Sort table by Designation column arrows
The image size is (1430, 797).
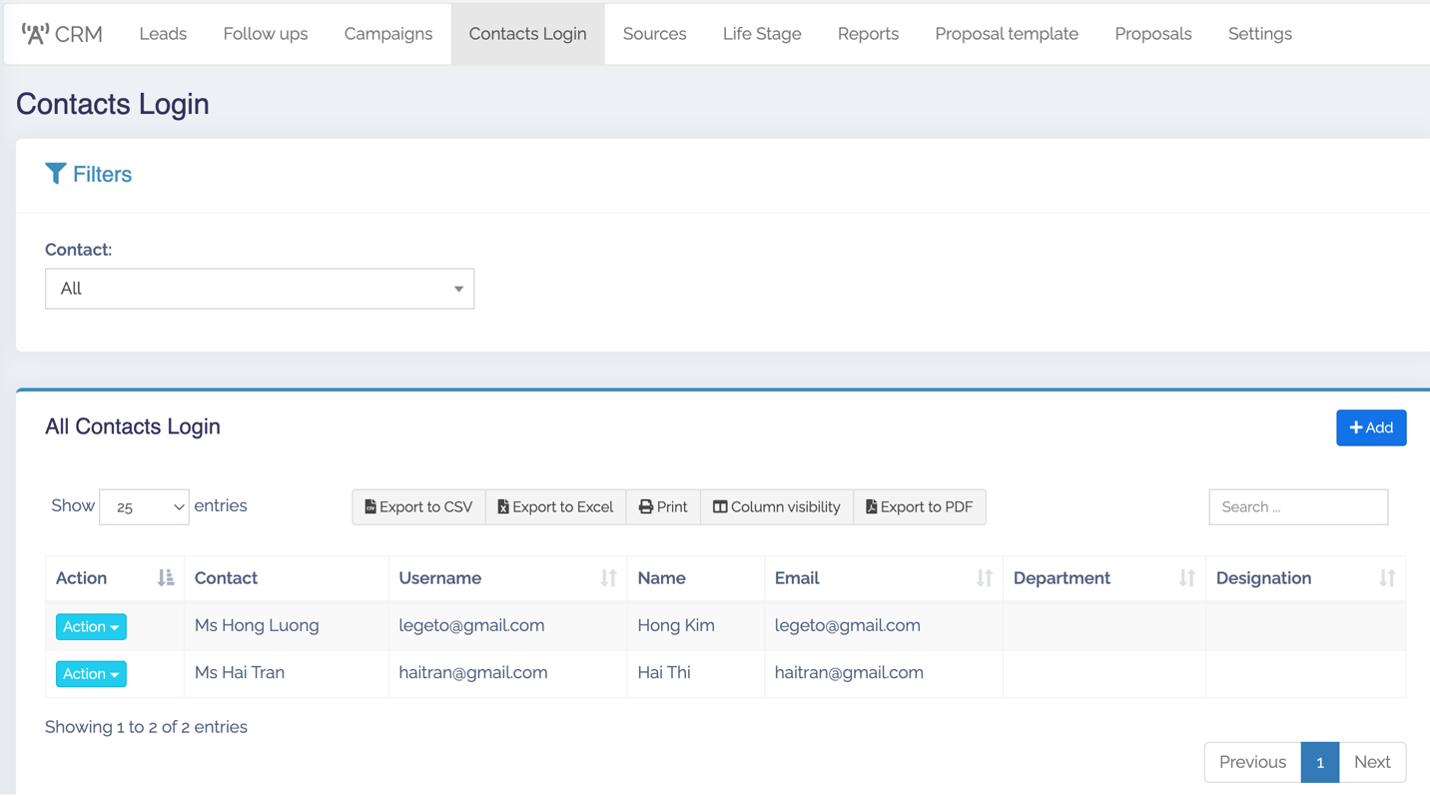pyautogui.click(x=1387, y=578)
